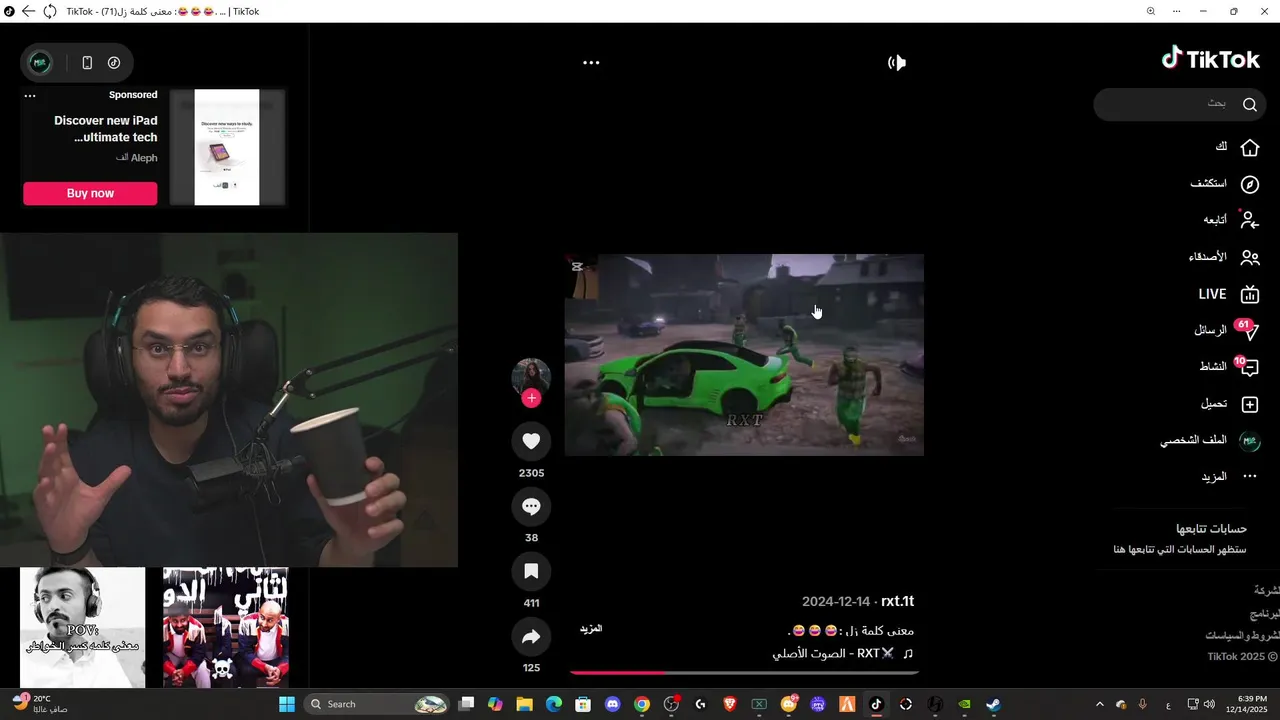Open Messages (الرسائل) with 61 badge
Viewport: 1280px width, 720px height.
click(x=1247, y=330)
